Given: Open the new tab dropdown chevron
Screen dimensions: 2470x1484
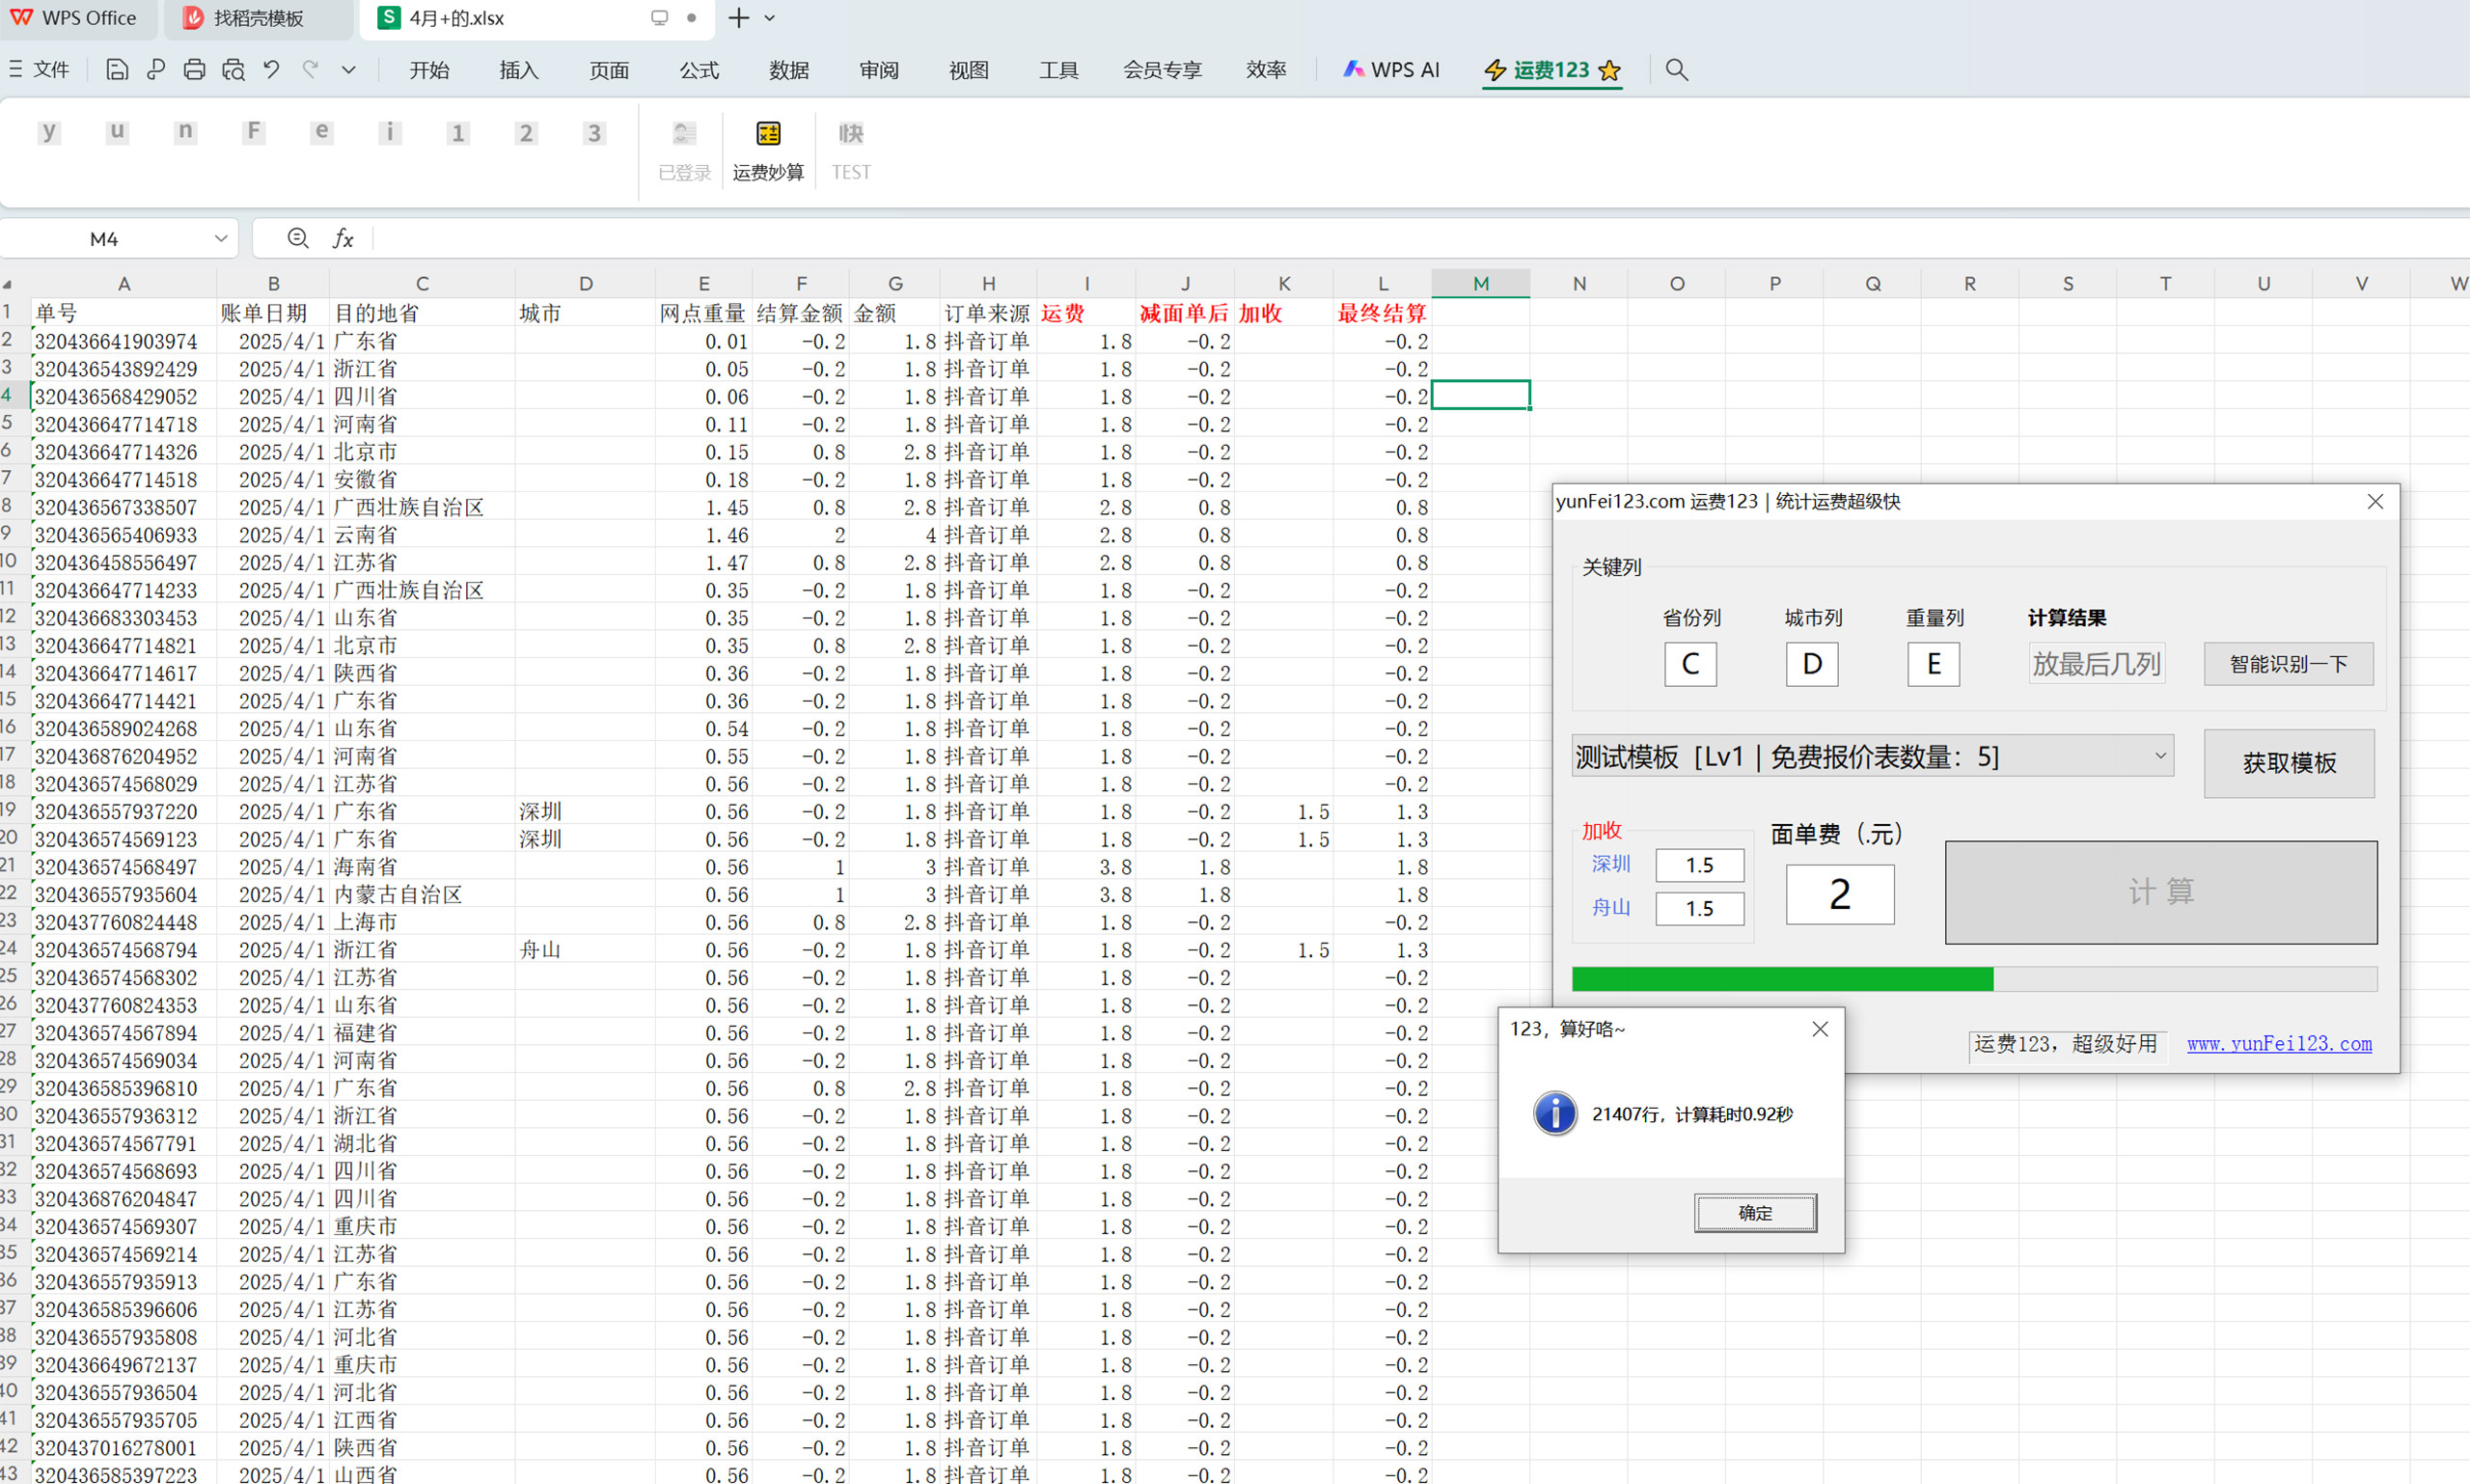Looking at the screenshot, I should click(x=769, y=18).
